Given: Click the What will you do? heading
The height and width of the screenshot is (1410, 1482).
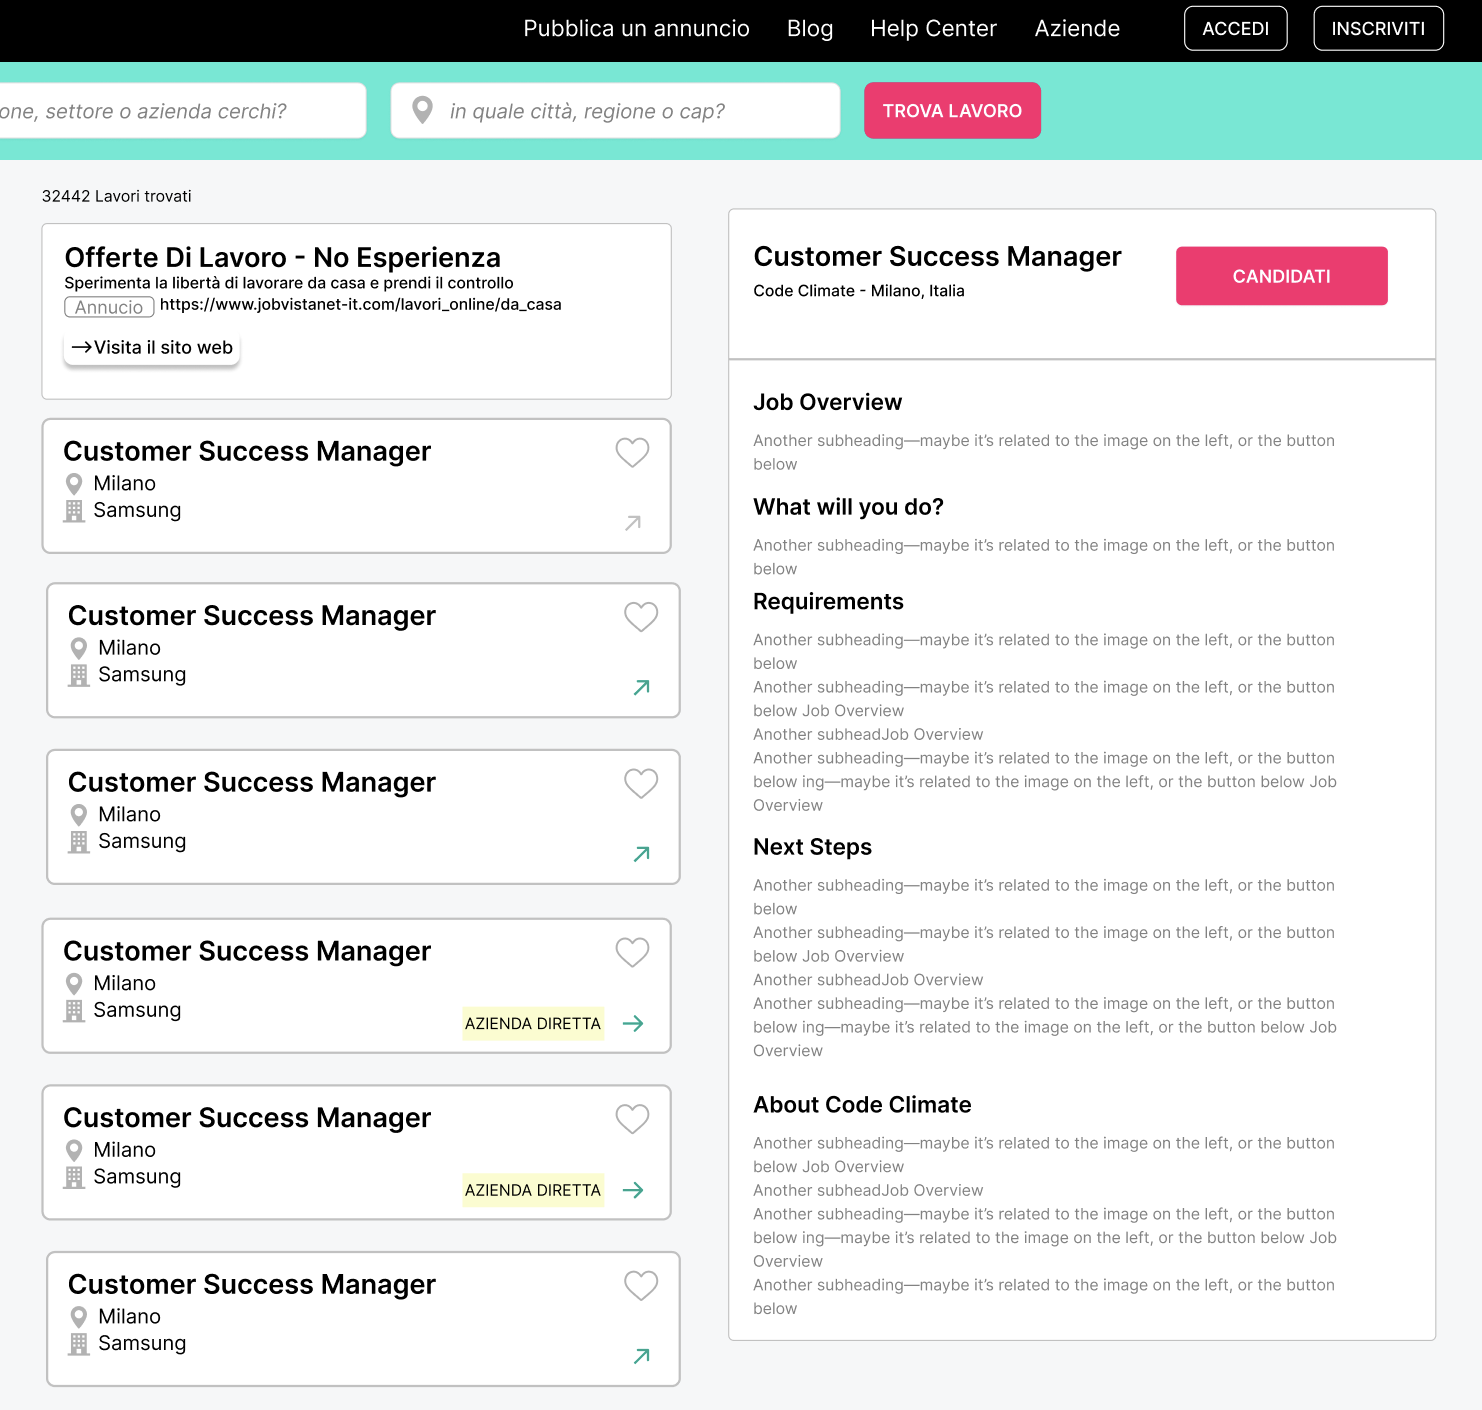Looking at the screenshot, I should point(848,507).
